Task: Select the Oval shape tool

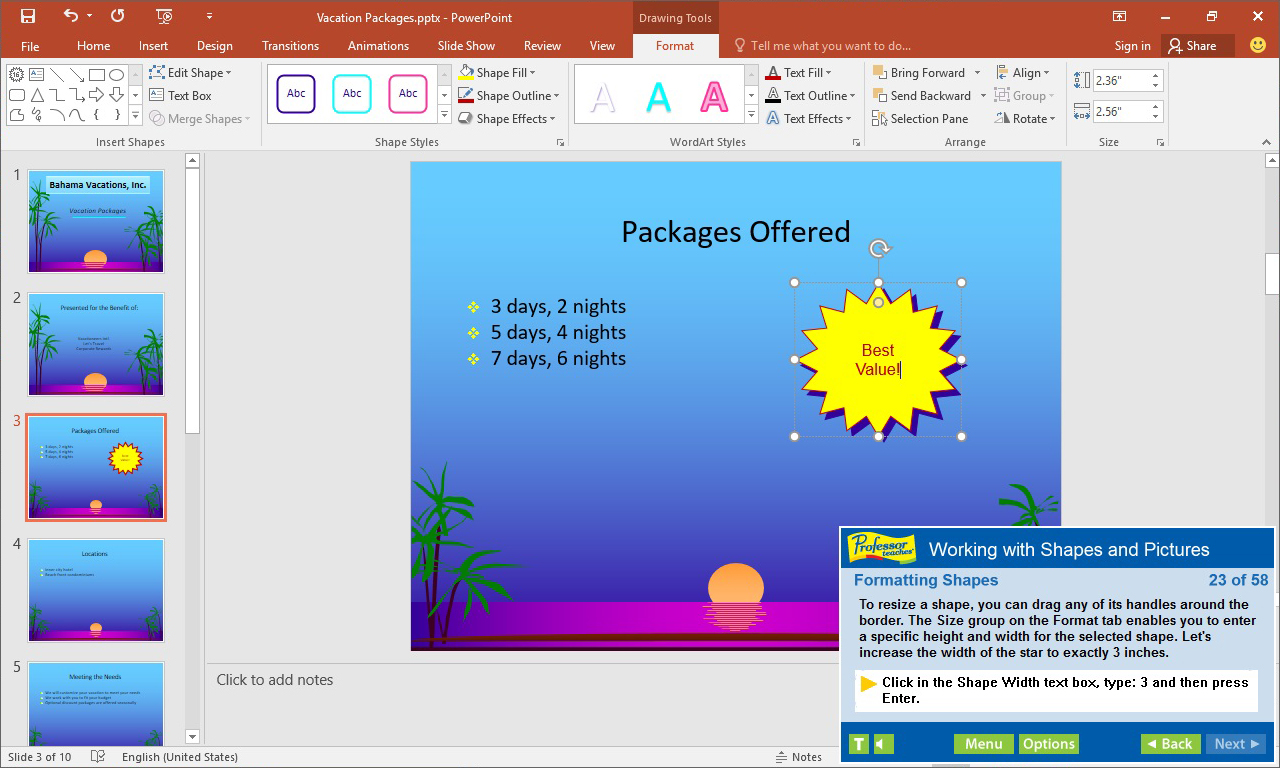Action: [115, 74]
